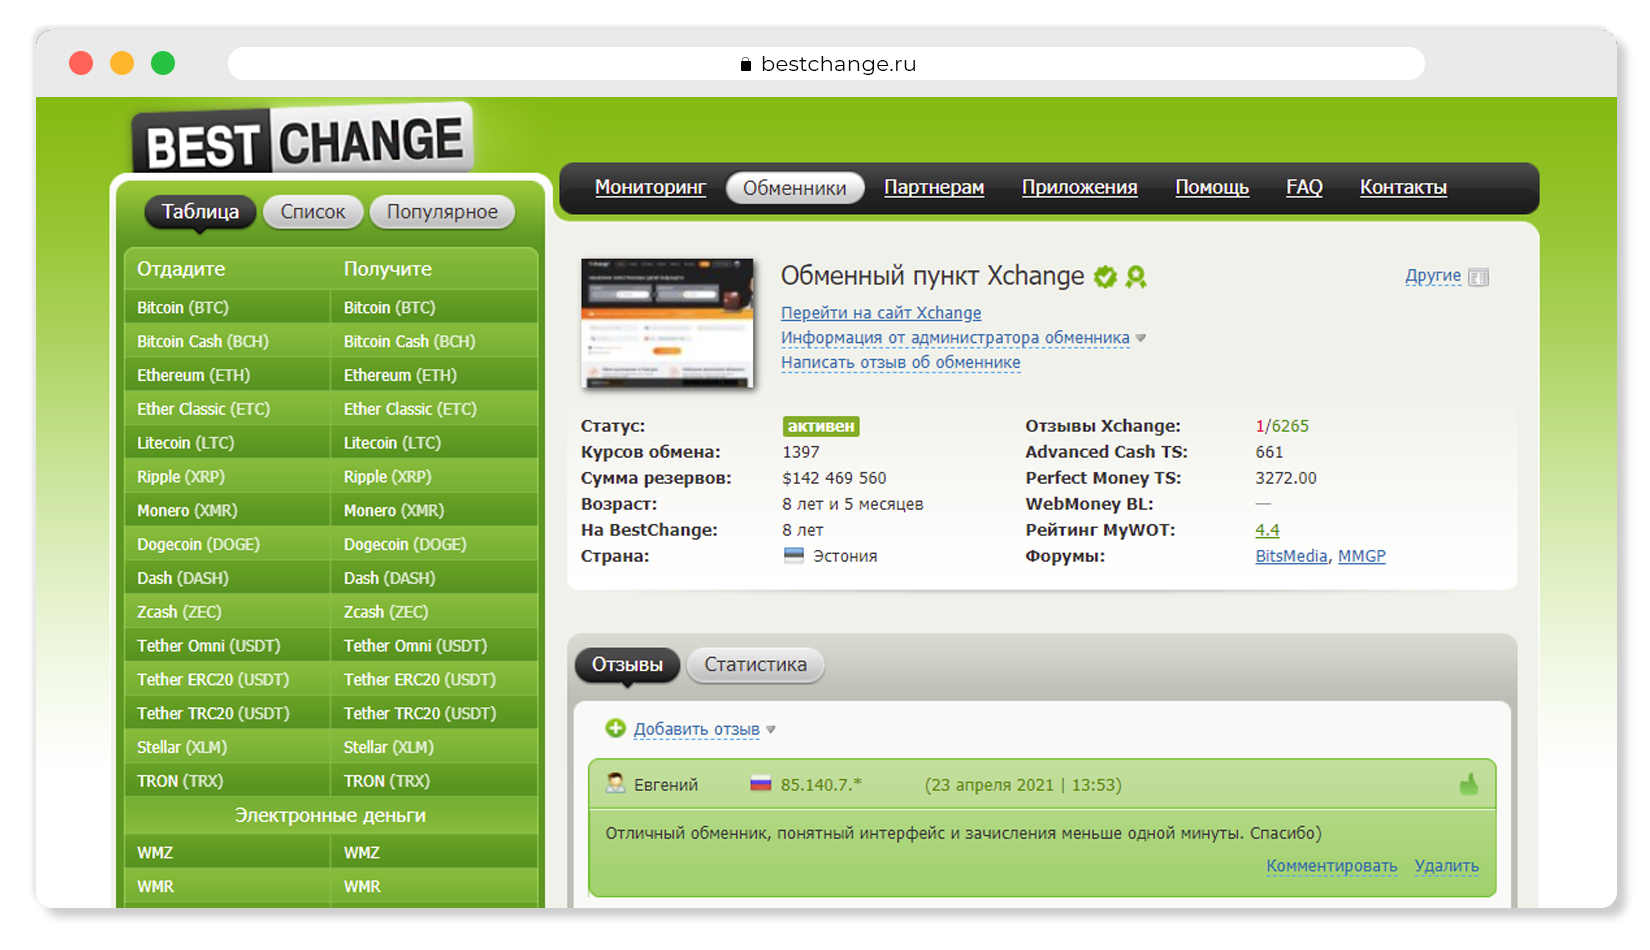
Task: Click the red close window button
Action: (81, 63)
